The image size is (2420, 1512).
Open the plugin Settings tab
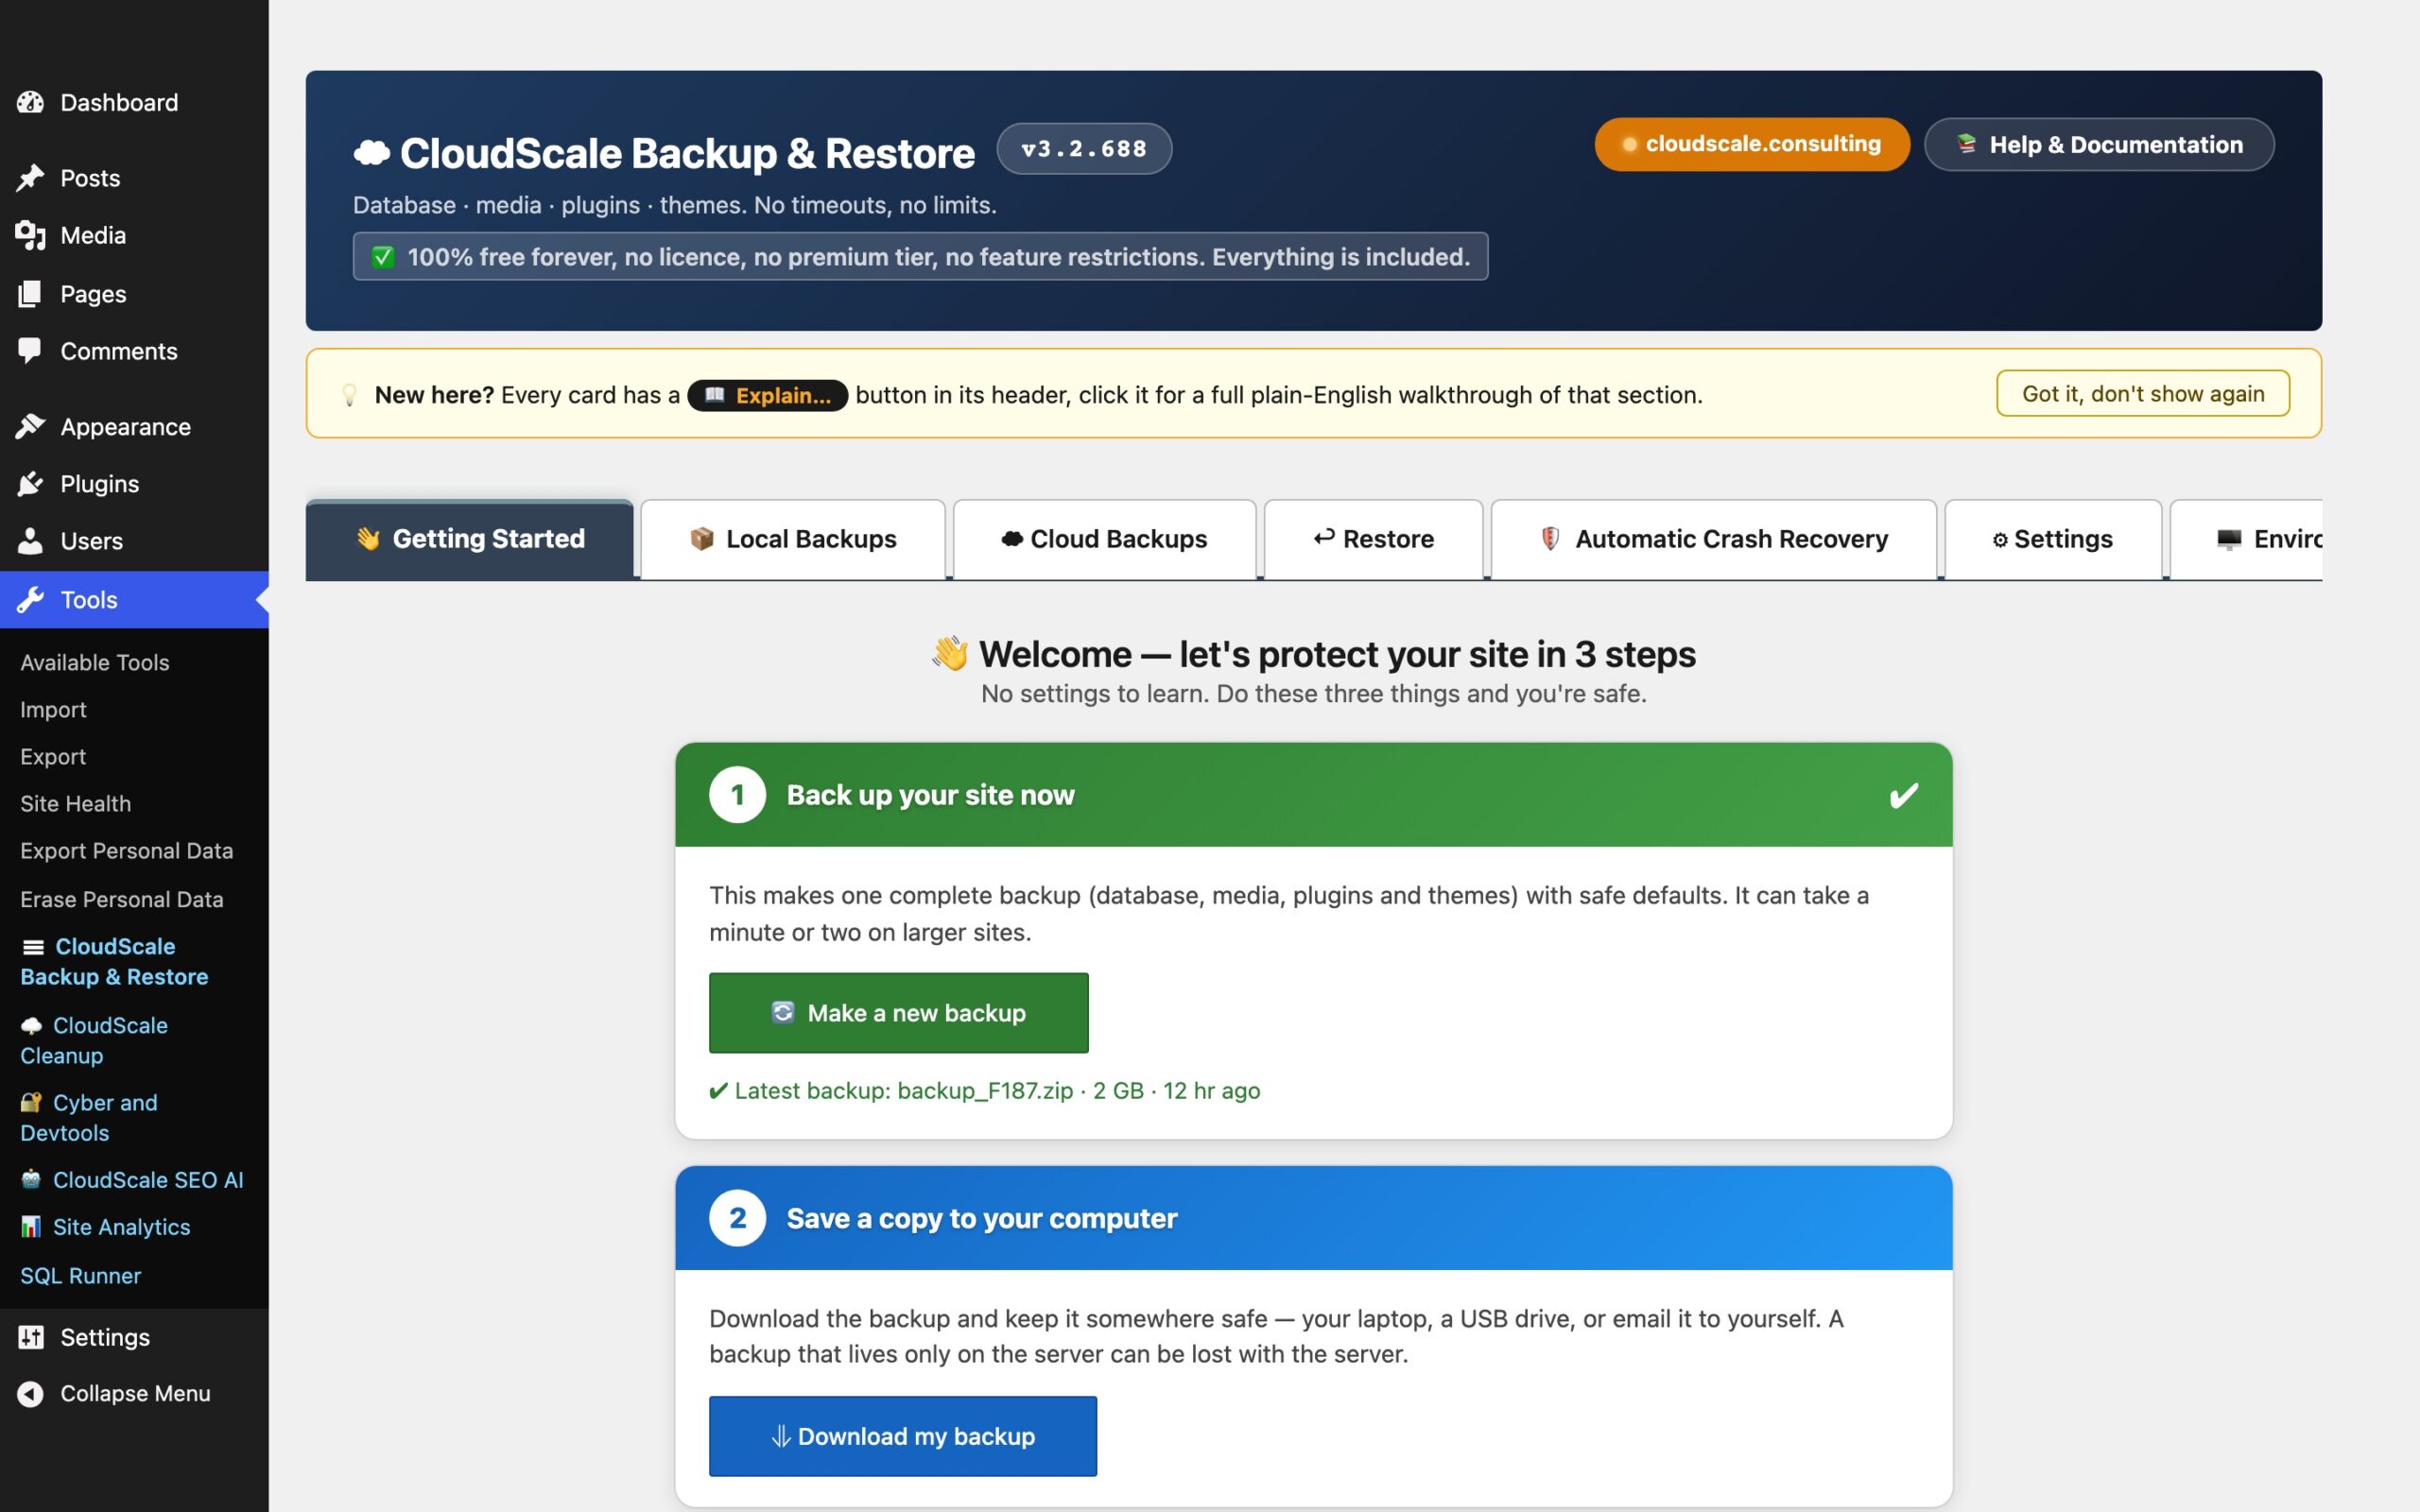[x=2053, y=539]
